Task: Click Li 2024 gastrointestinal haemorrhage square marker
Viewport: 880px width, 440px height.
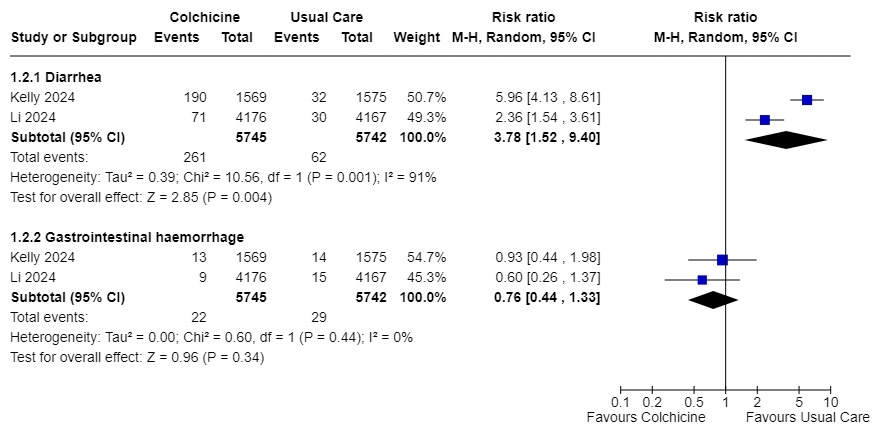Action: [702, 280]
